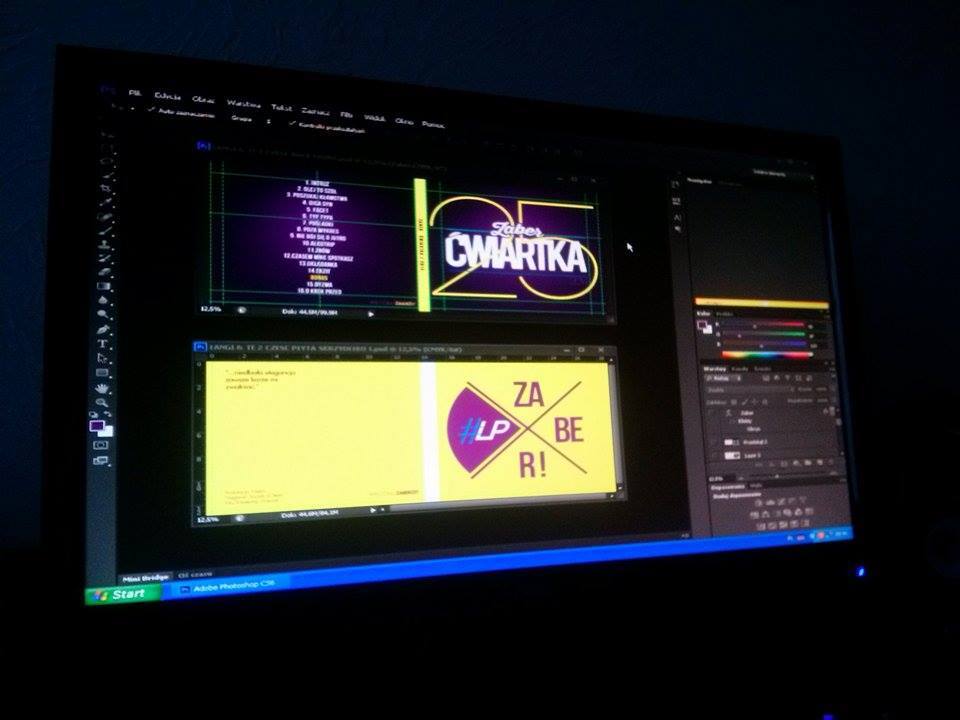This screenshot has width=960, height=720.
Task: Select the Path Selection arrow tool
Action: (x=102, y=358)
